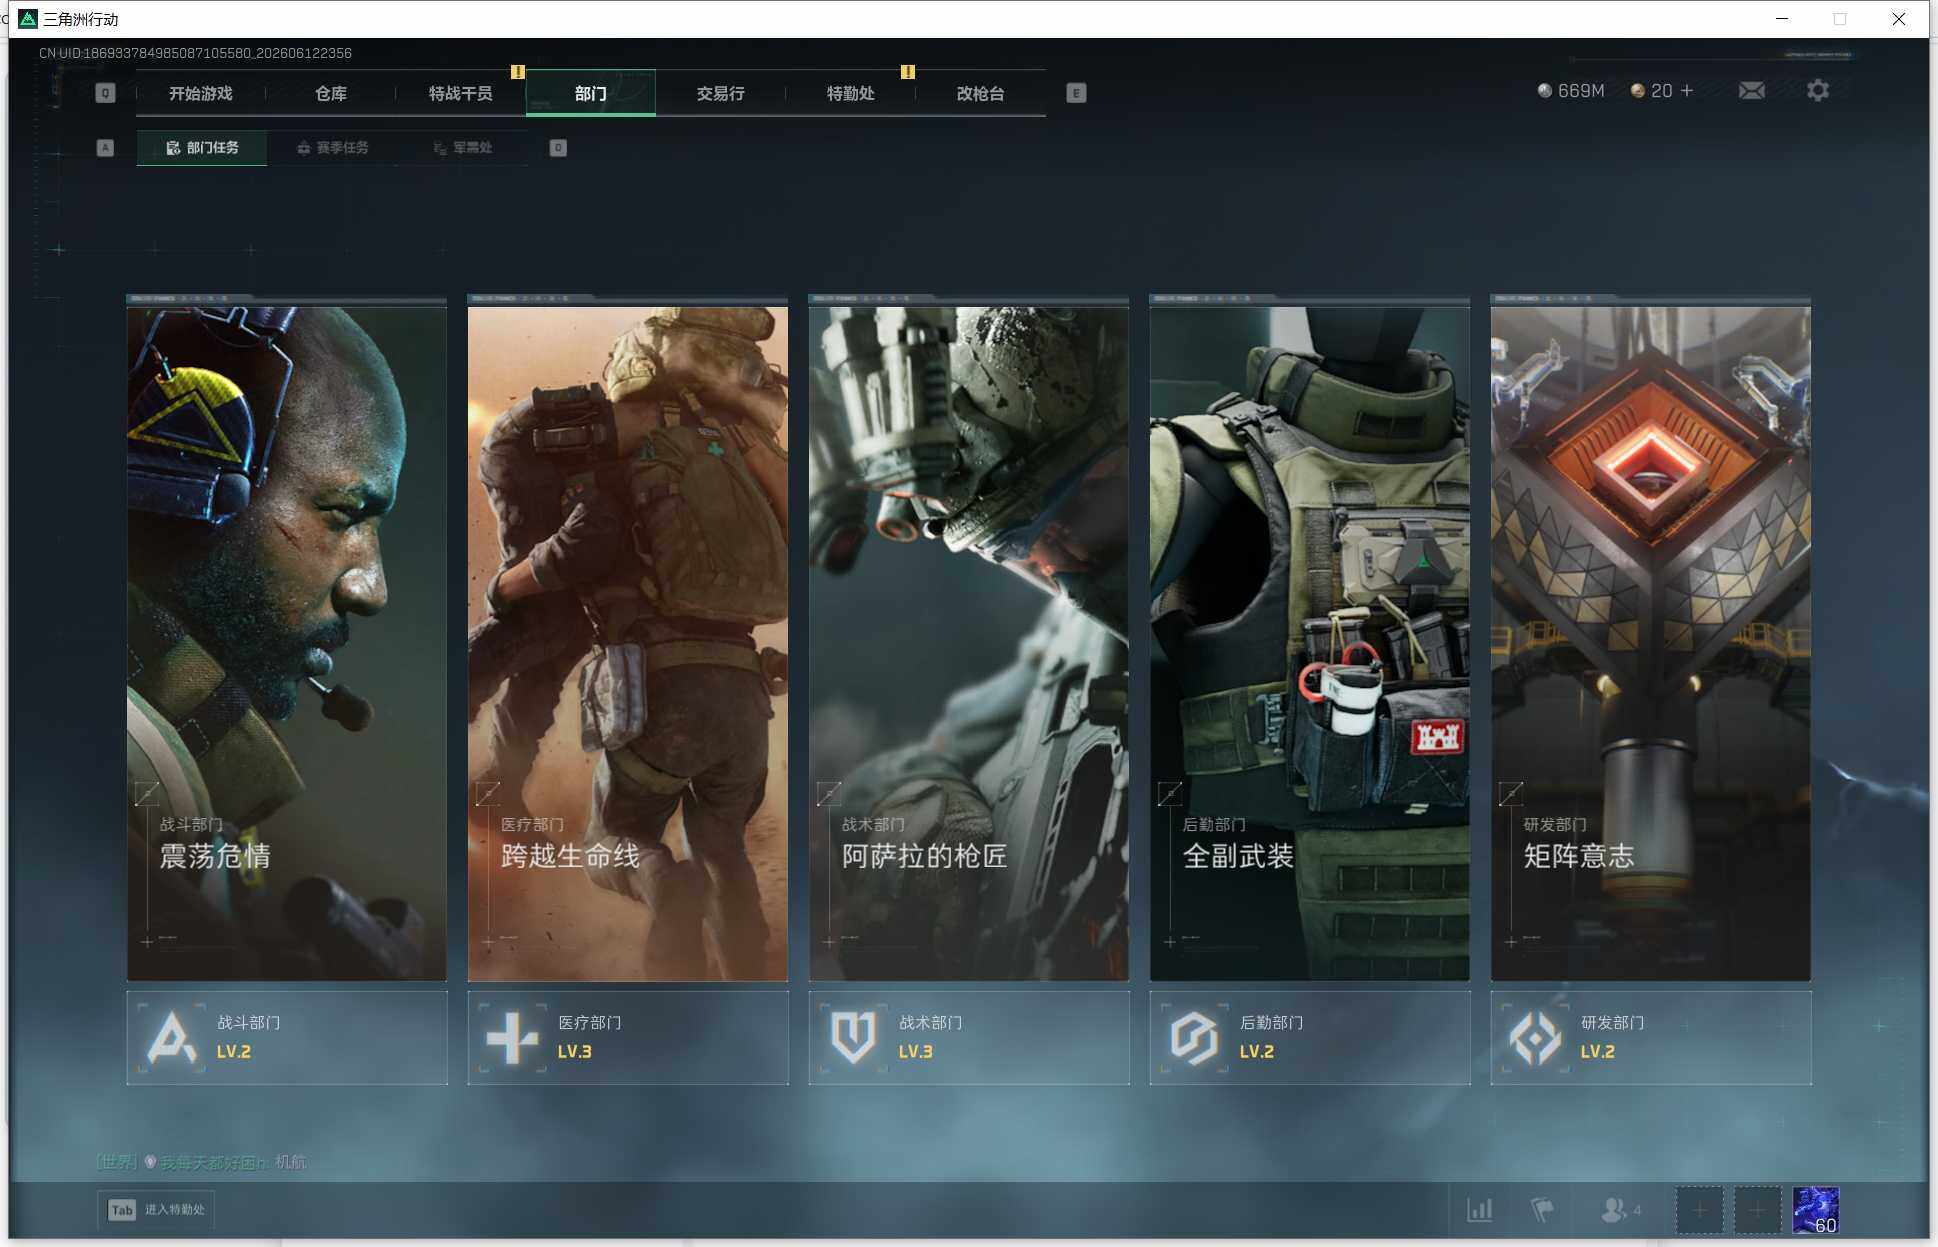The height and width of the screenshot is (1247, 1938).
Task: Click the 医疗部门 LV.3 panel
Action: [628, 1037]
